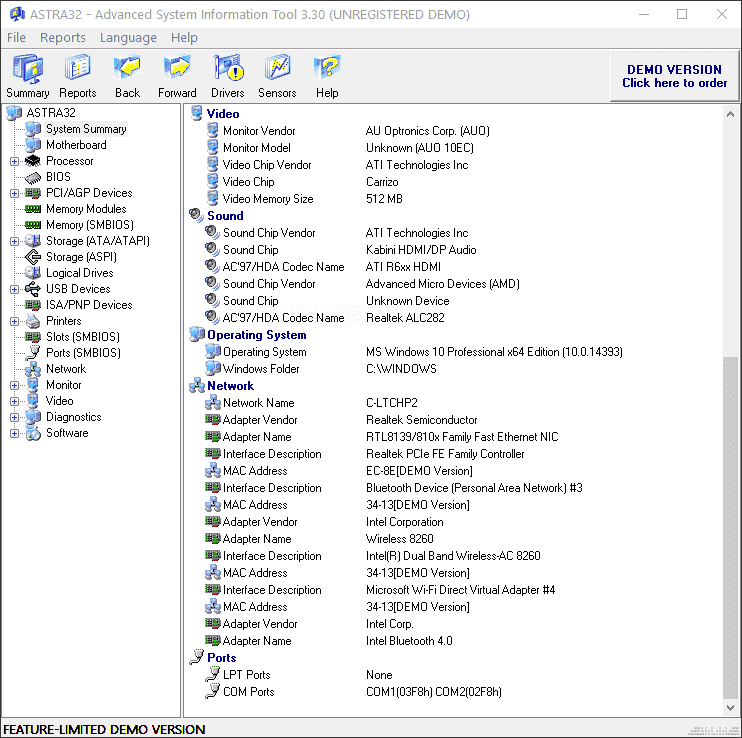Viewport: 742px width, 738px height.
Task: Select the Realtek ALC282 codec value
Action: tap(405, 318)
